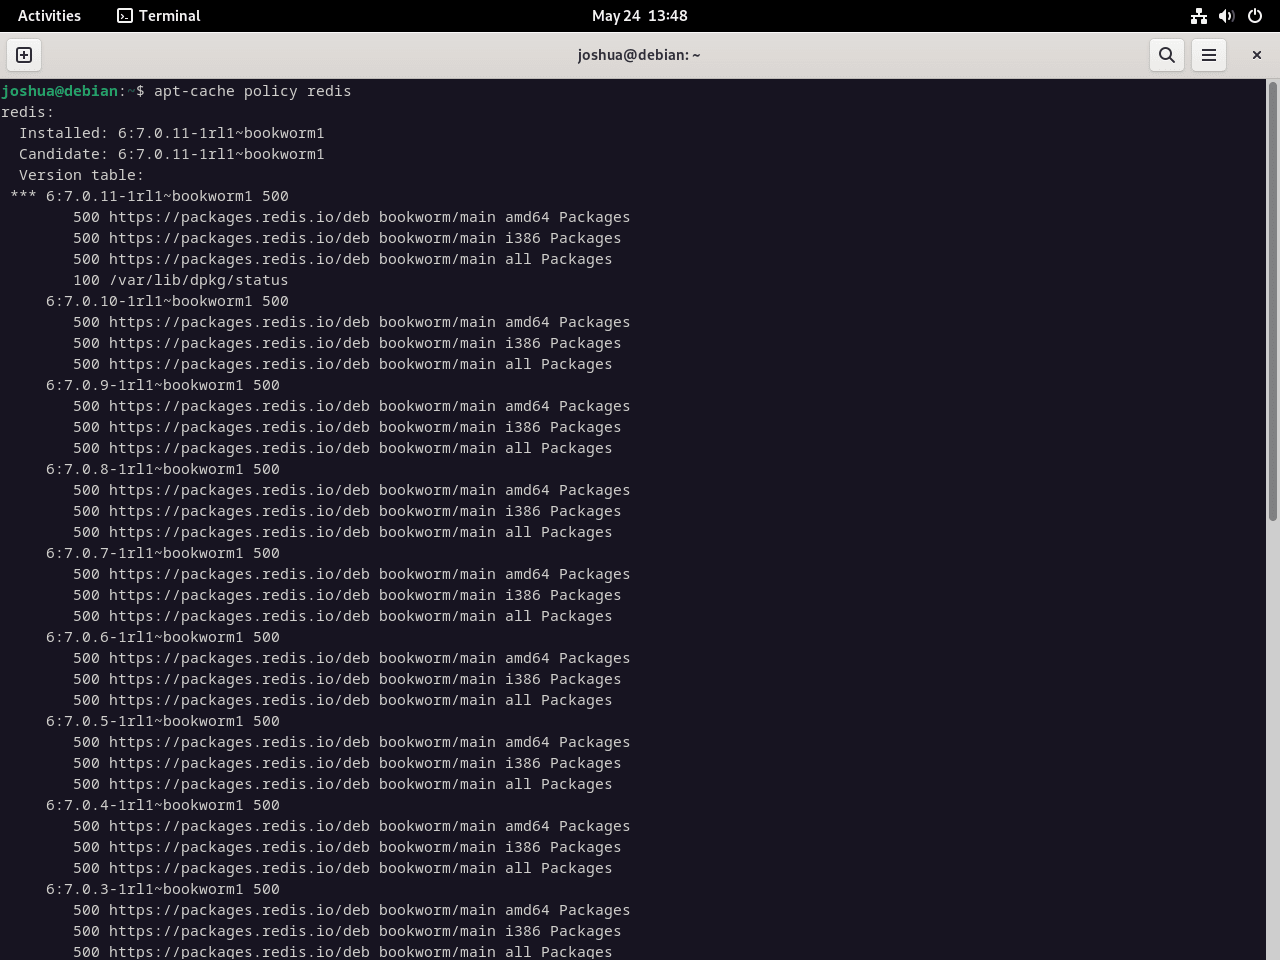Close the terminal window

point(1256,55)
